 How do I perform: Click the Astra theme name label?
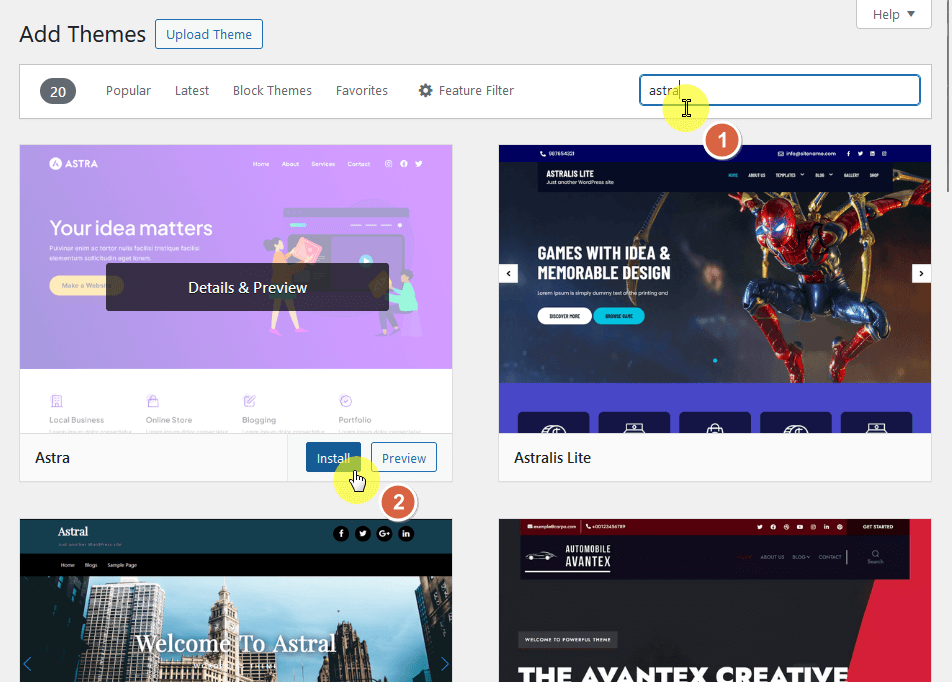tap(52, 458)
